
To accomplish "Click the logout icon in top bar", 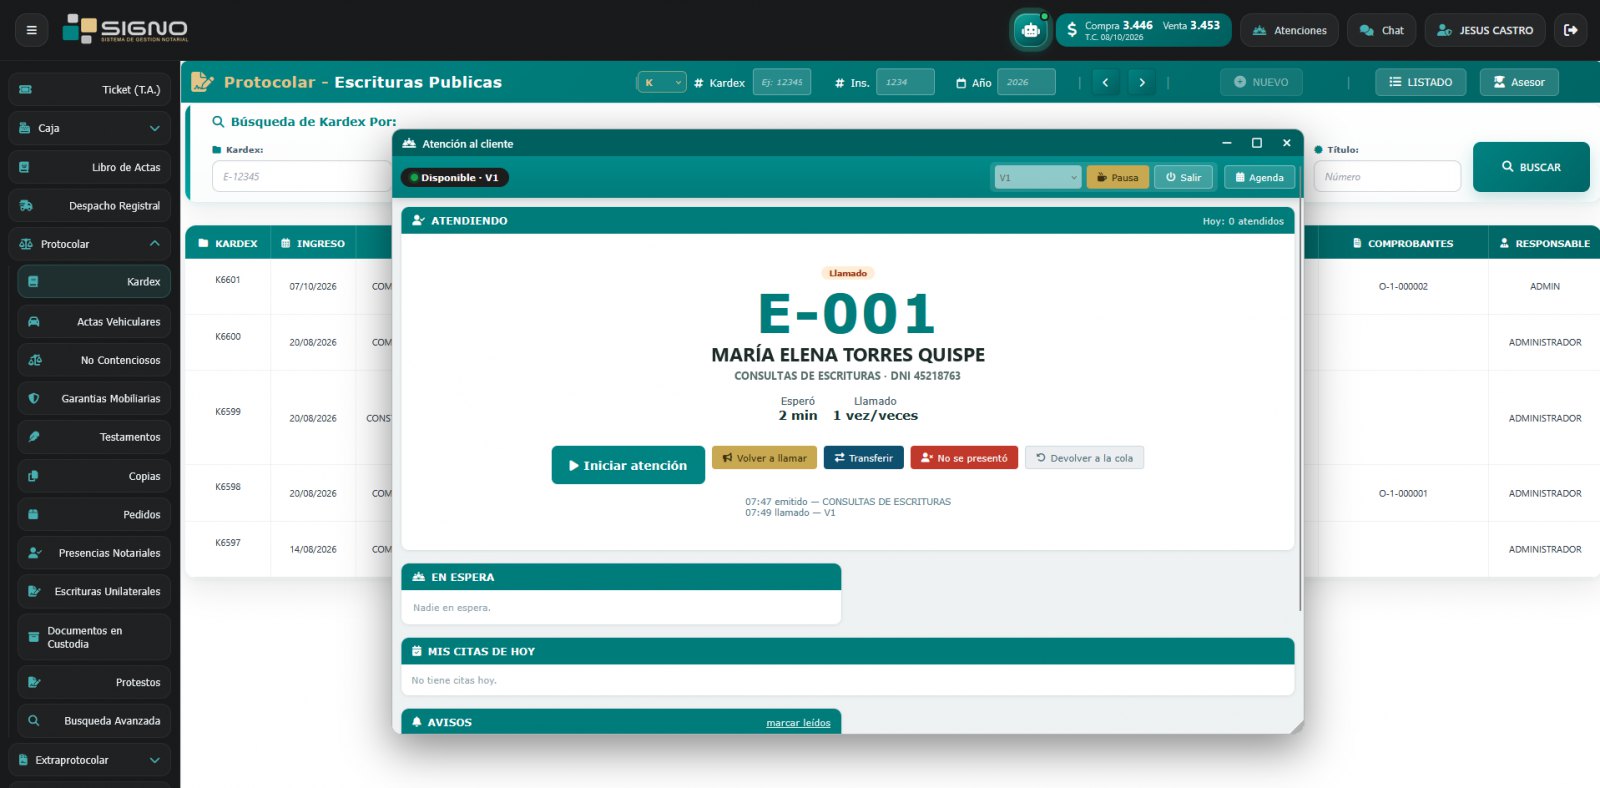I will (x=1571, y=30).
